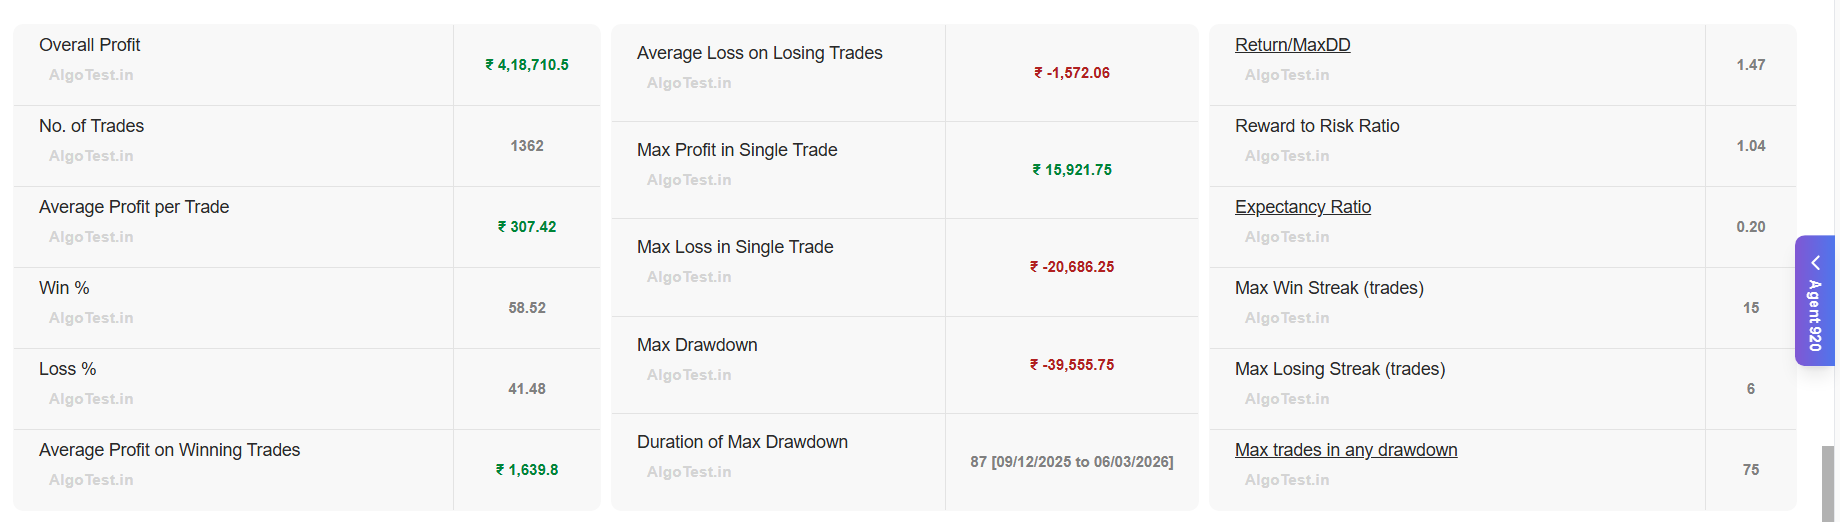Follow the Max trades in any drawdown link
The image size is (1840, 522).
point(1345,450)
